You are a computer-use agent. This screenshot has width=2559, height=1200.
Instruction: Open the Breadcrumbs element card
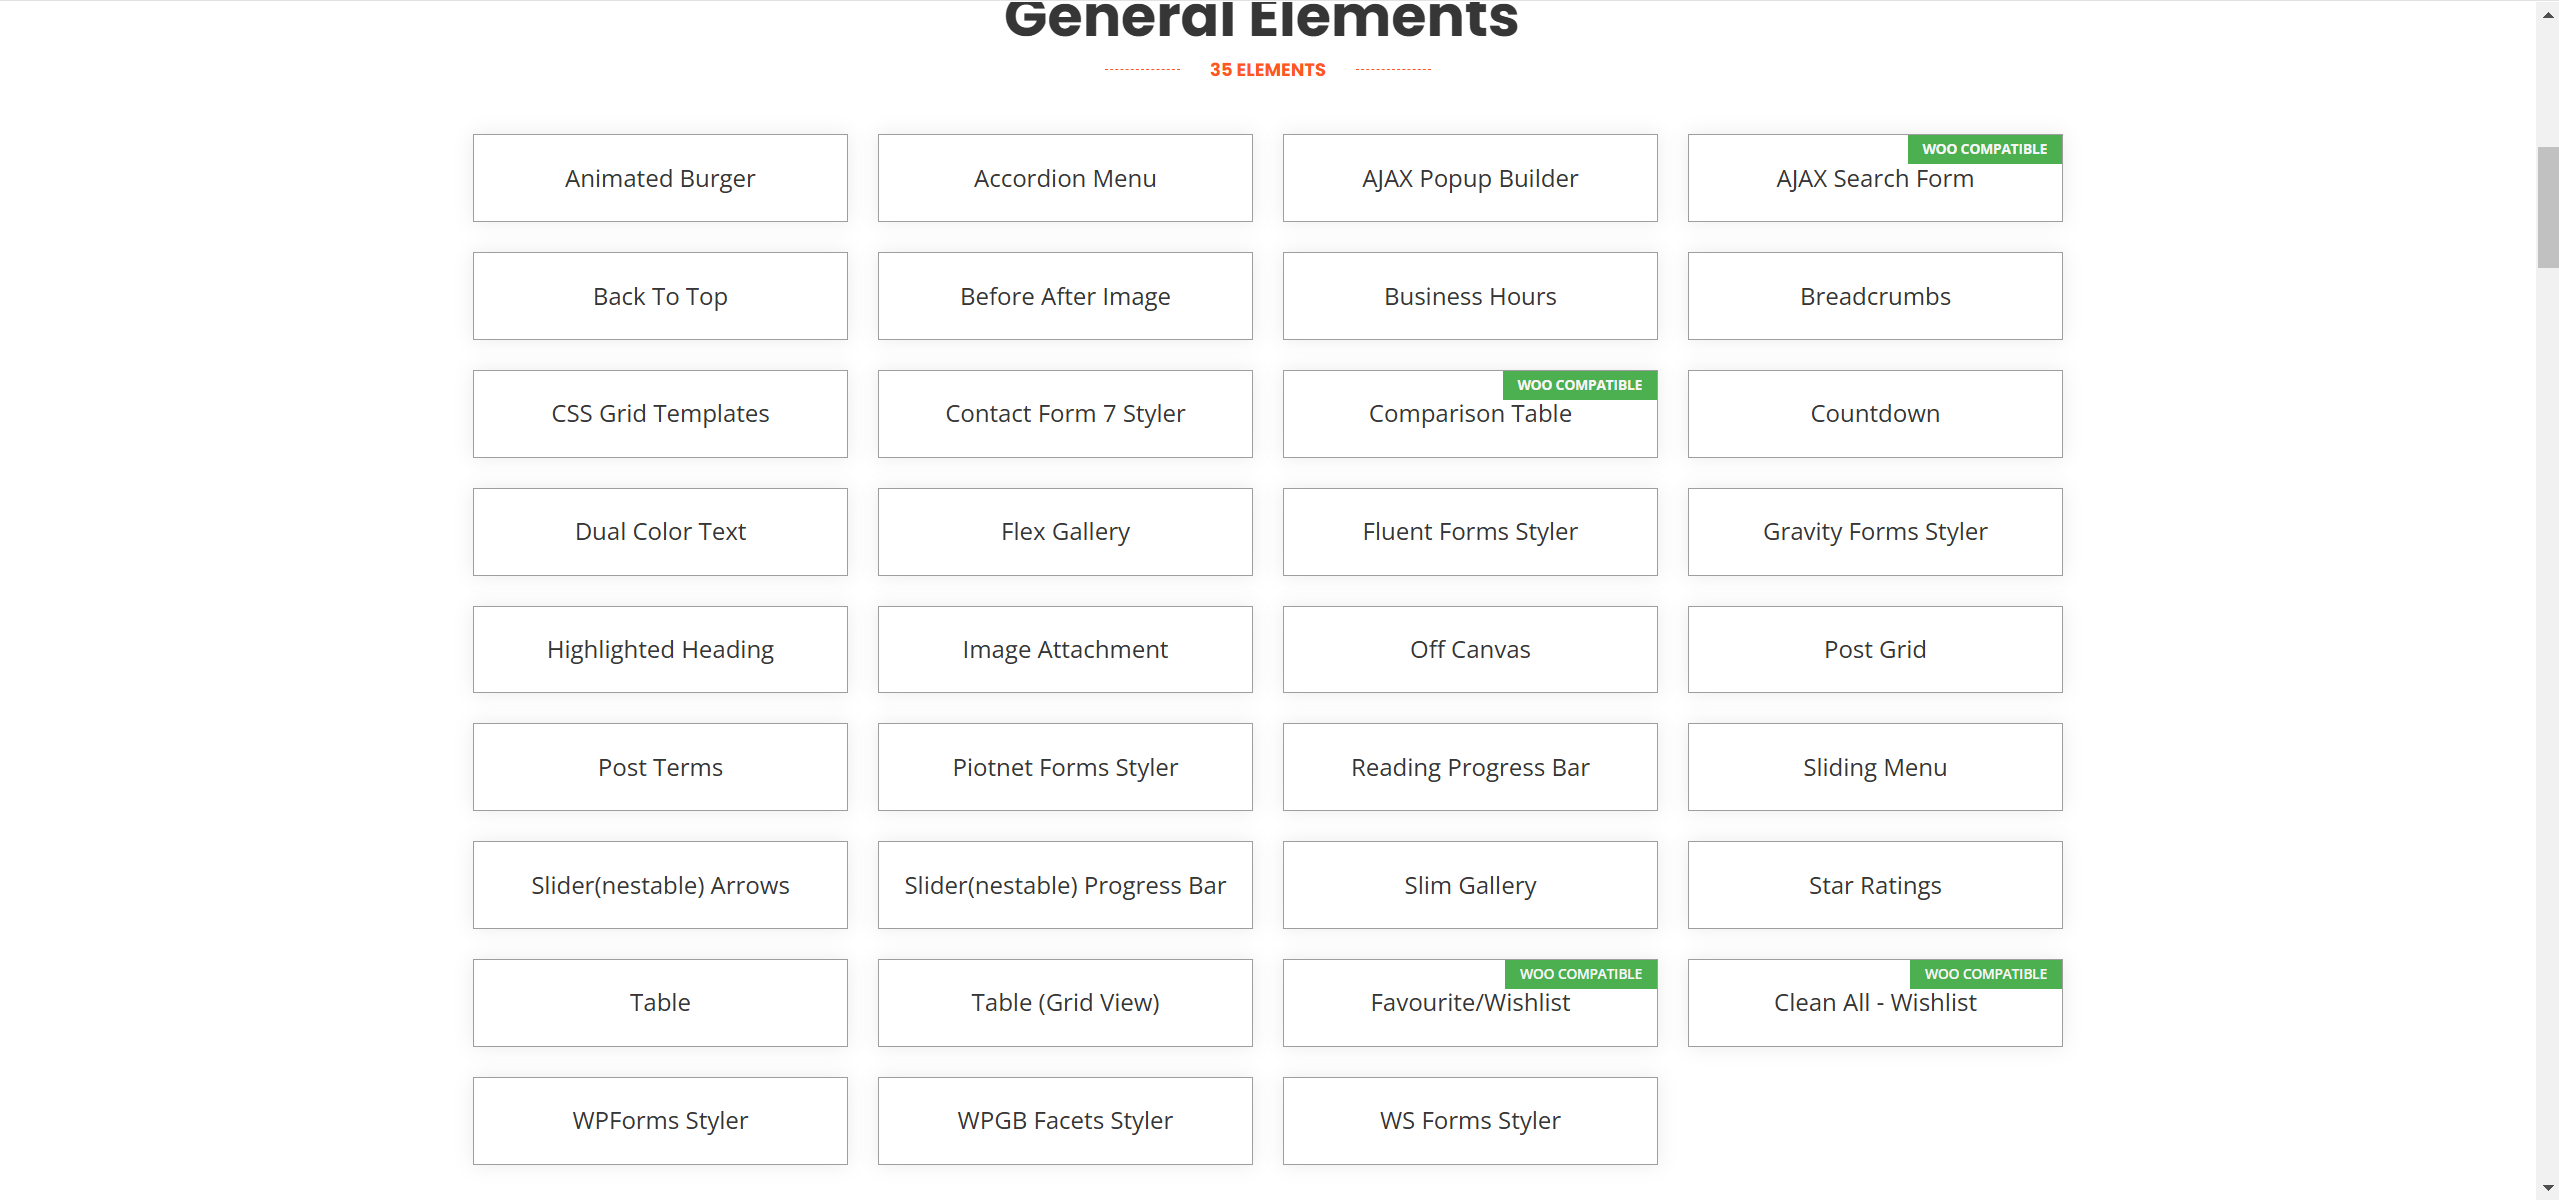click(1874, 296)
